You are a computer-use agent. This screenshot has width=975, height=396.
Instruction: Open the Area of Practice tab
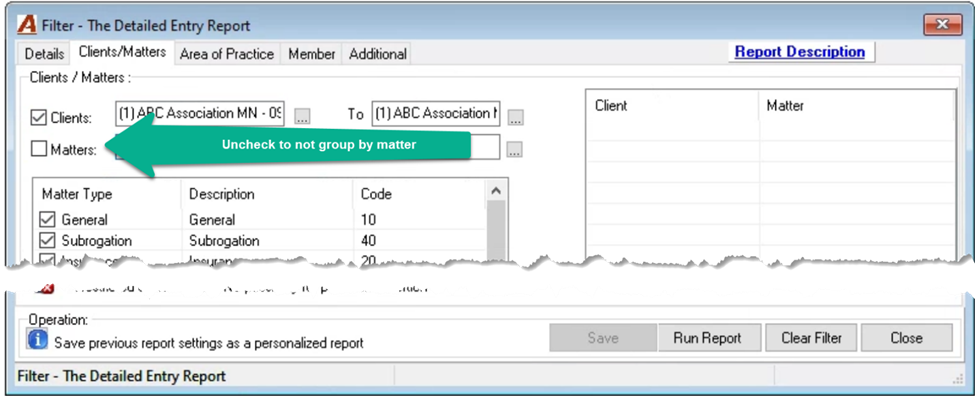tap(227, 54)
